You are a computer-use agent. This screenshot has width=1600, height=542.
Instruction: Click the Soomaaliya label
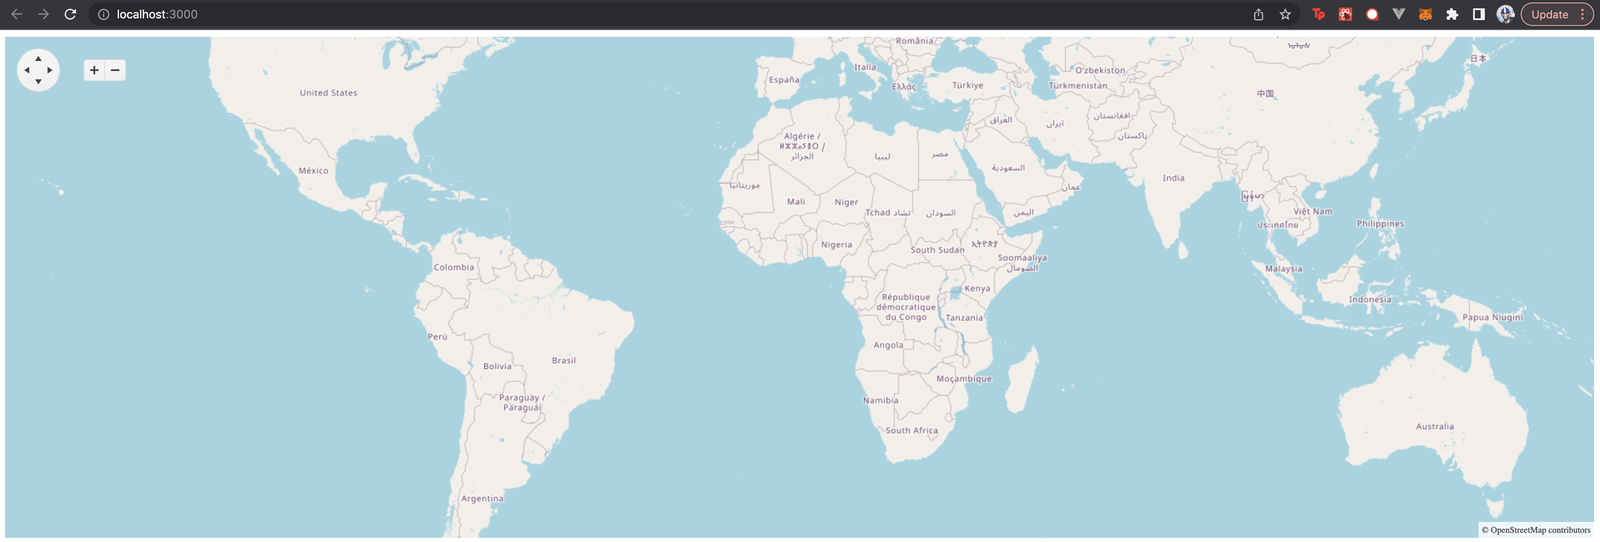[x=1022, y=257]
